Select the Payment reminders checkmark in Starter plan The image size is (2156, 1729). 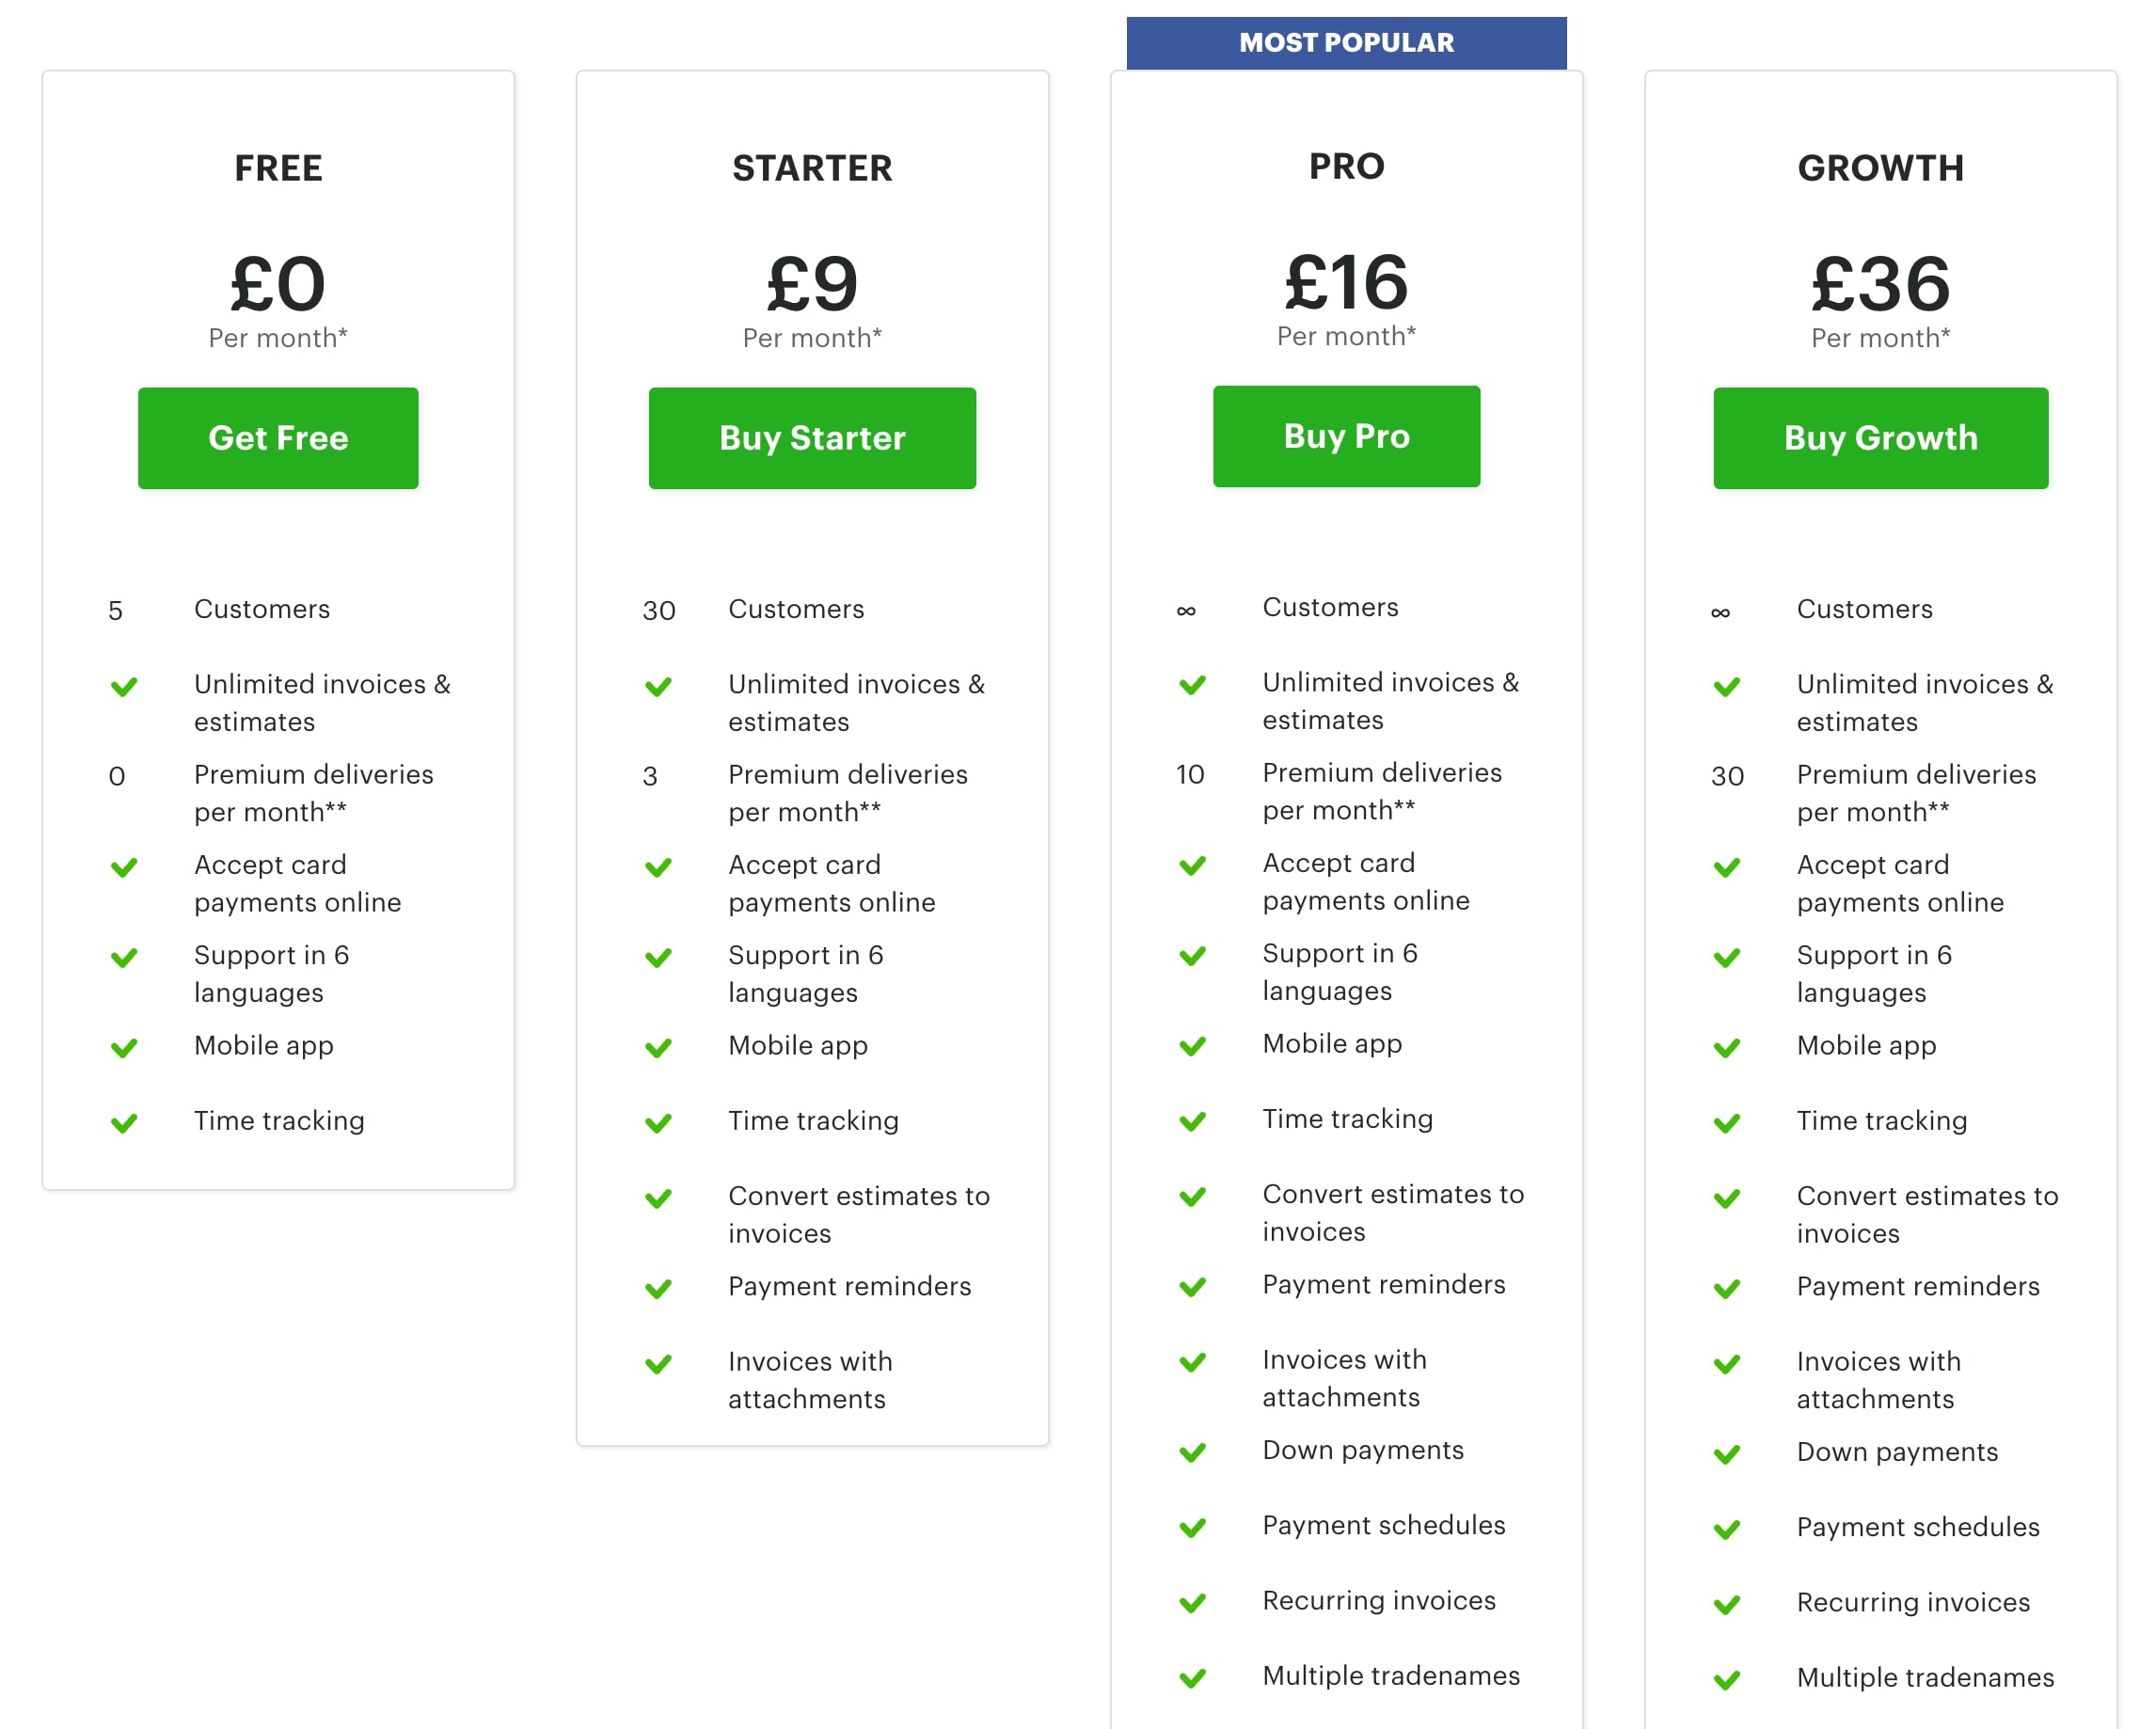tap(659, 1289)
